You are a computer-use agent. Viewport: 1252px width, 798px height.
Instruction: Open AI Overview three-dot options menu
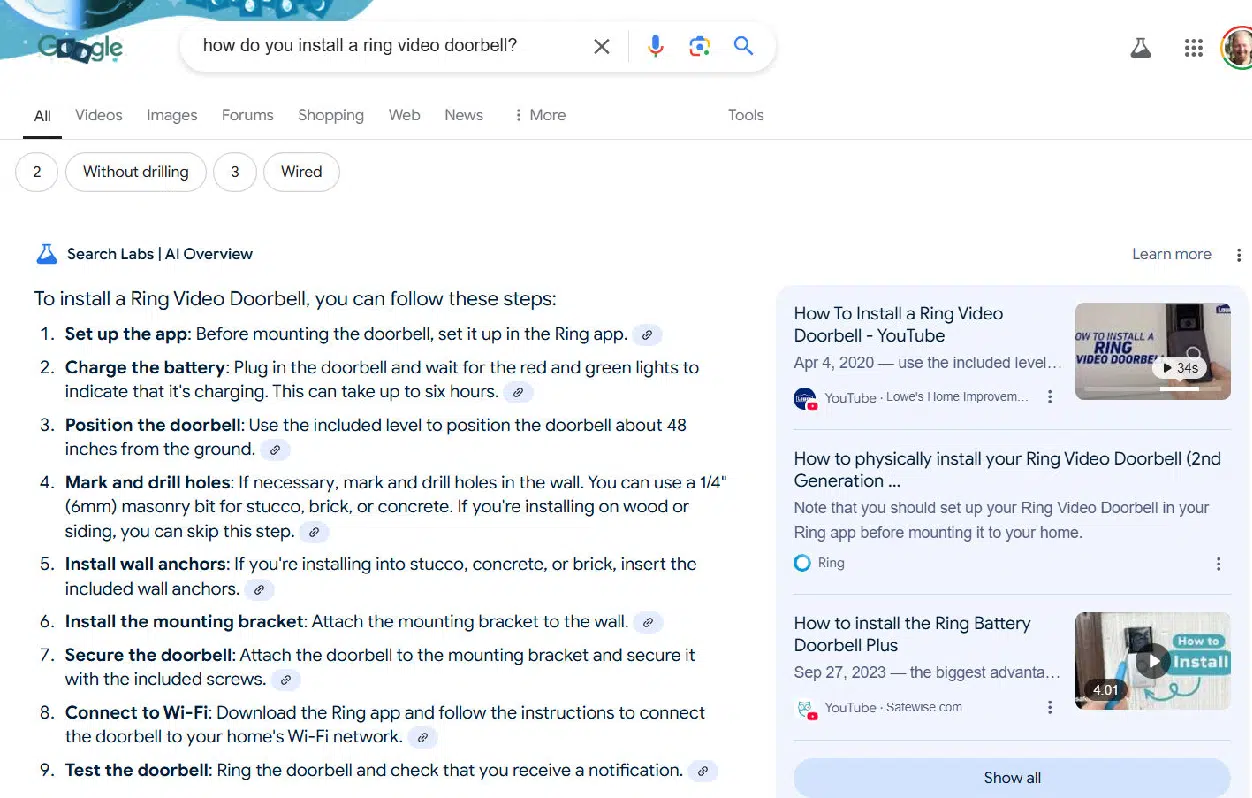1239,255
